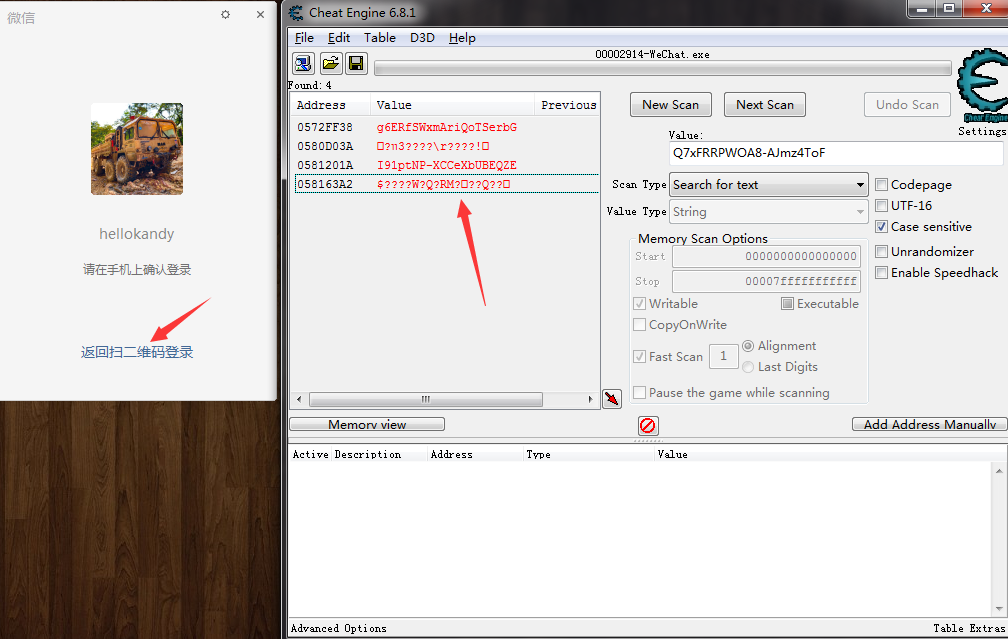This screenshot has width=1008, height=639.
Task: Toggle the Writable checkbox
Action: (640, 303)
